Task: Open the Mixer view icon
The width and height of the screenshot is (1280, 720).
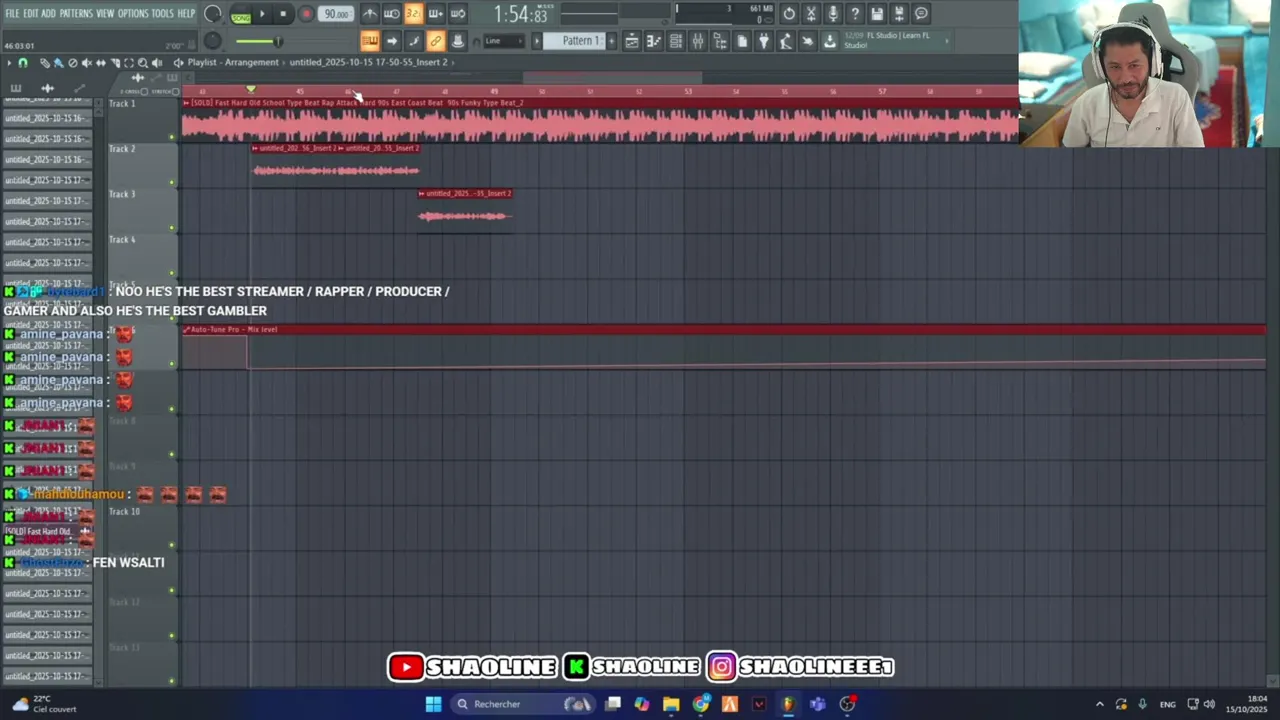Action: (x=698, y=41)
